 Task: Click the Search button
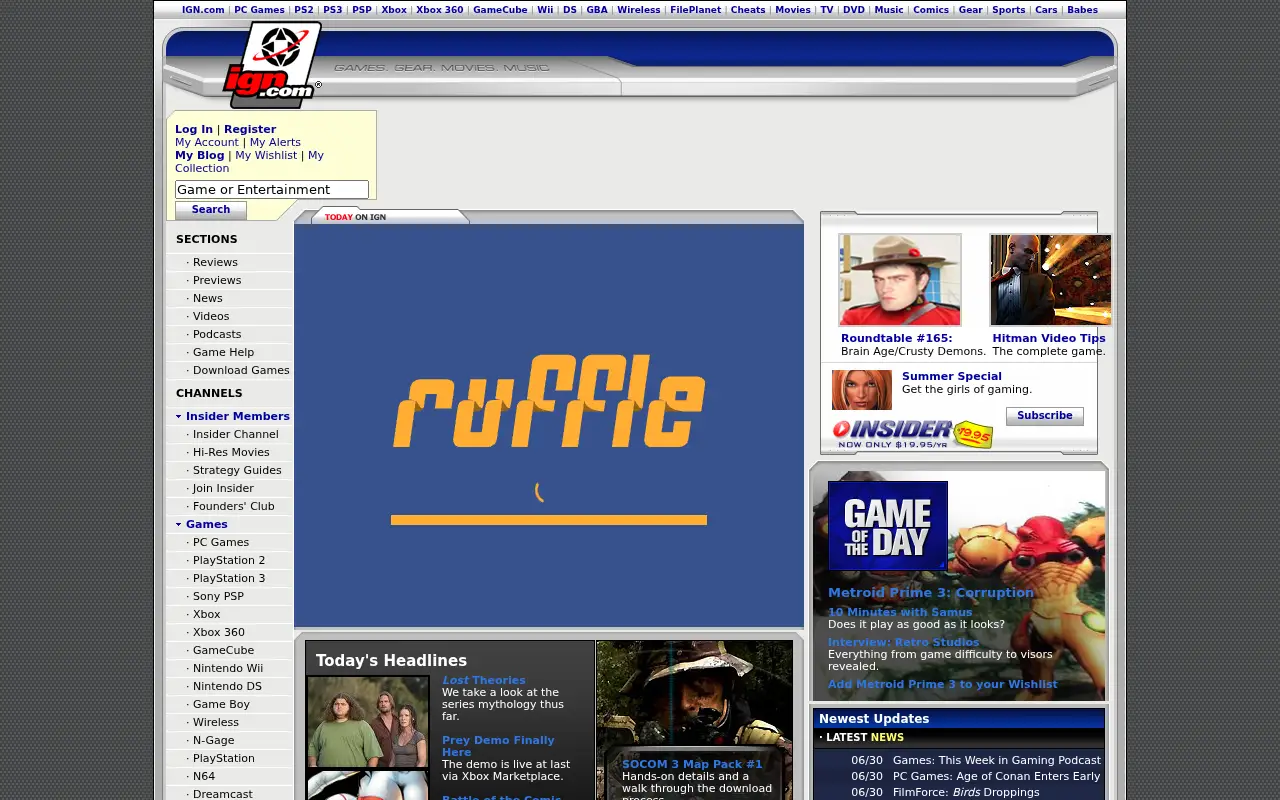211,210
